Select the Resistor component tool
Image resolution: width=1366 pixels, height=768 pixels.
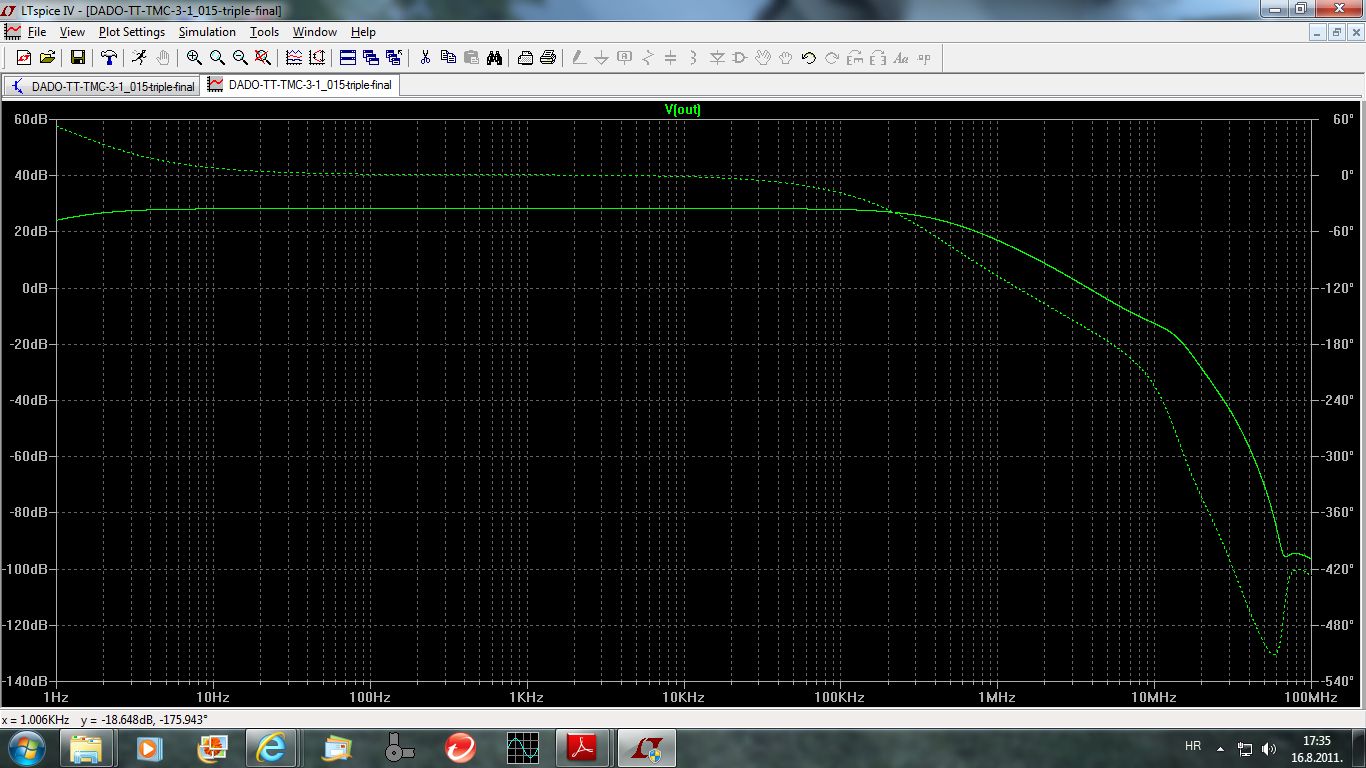coord(647,58)
